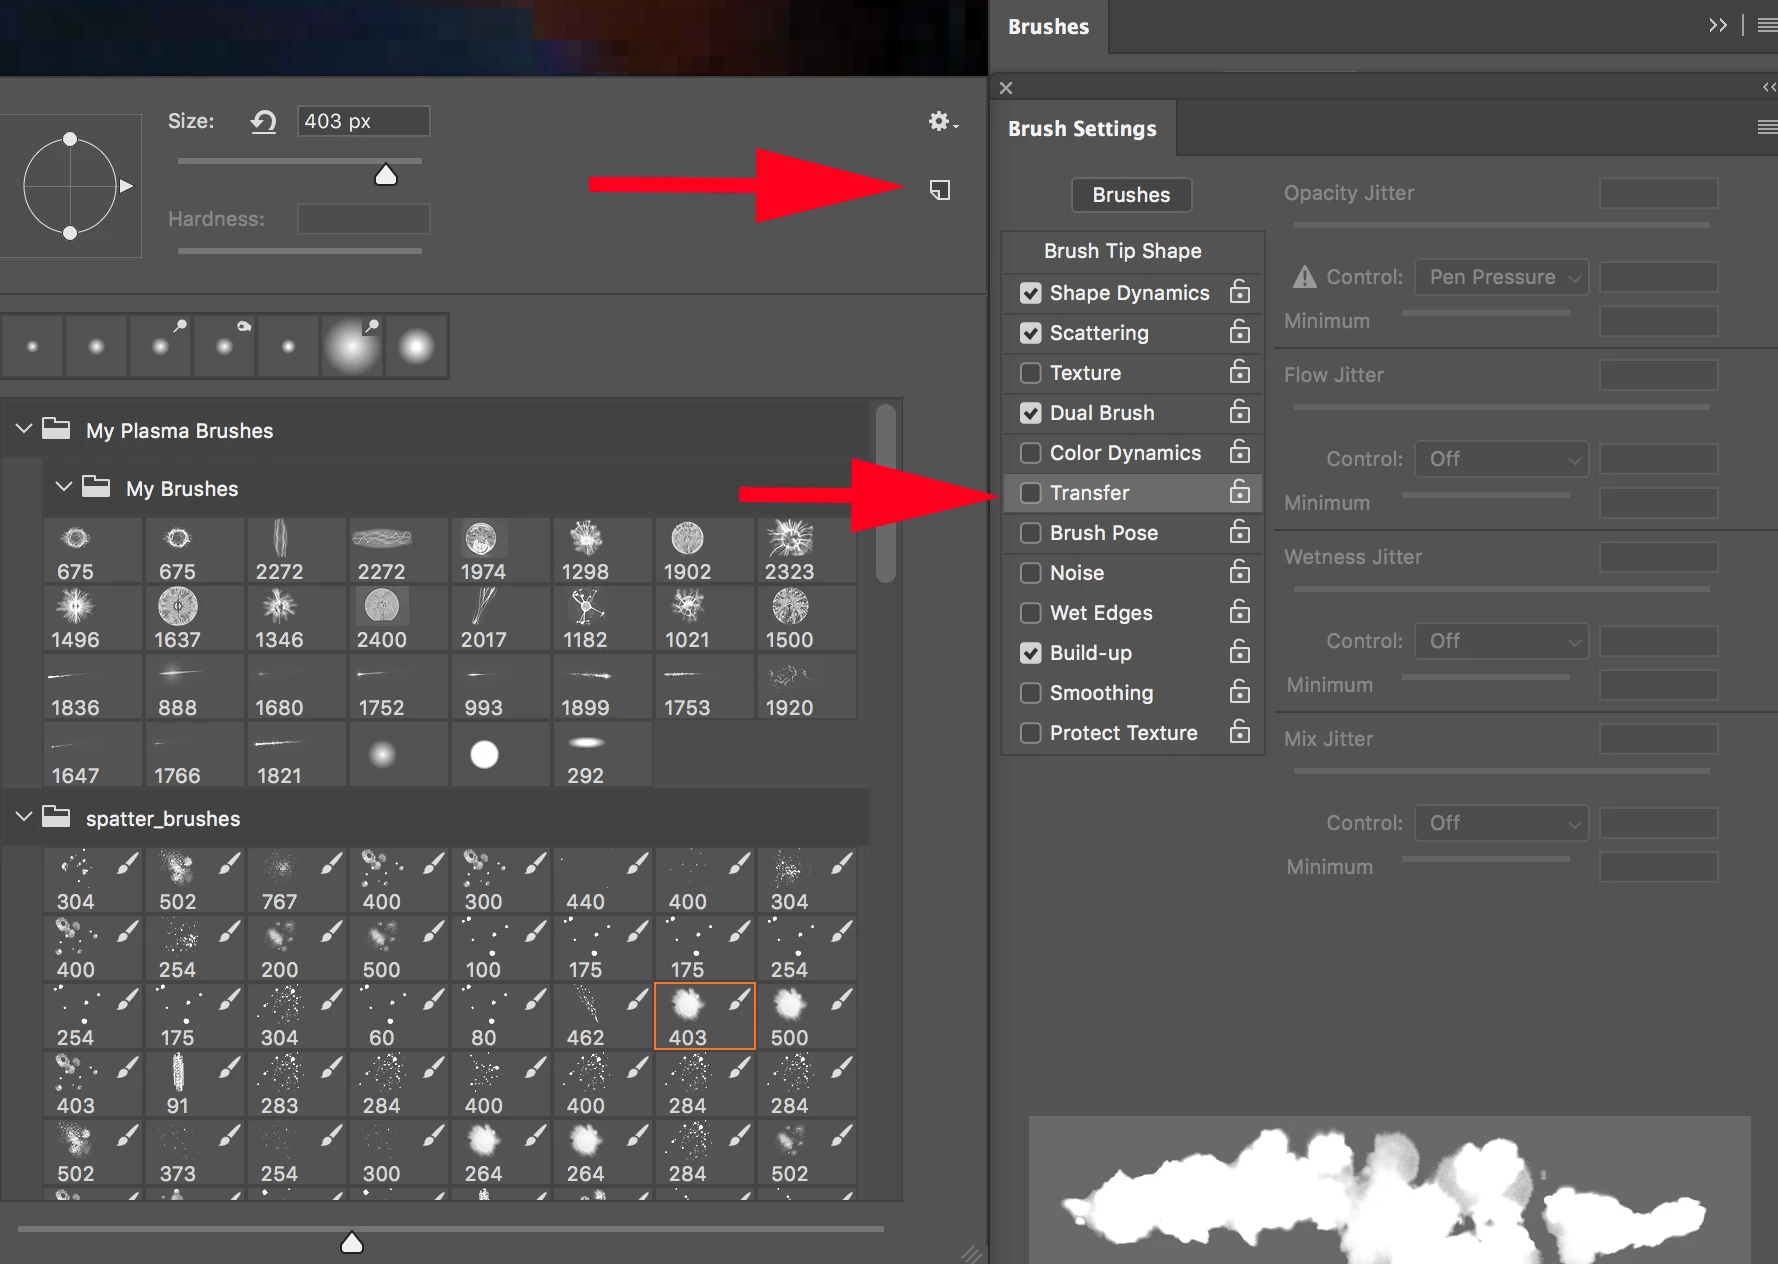This screenshot has height=1264, width=1778.
Task: Open the brush preset gear menu
Action: (x=942, y=122)
